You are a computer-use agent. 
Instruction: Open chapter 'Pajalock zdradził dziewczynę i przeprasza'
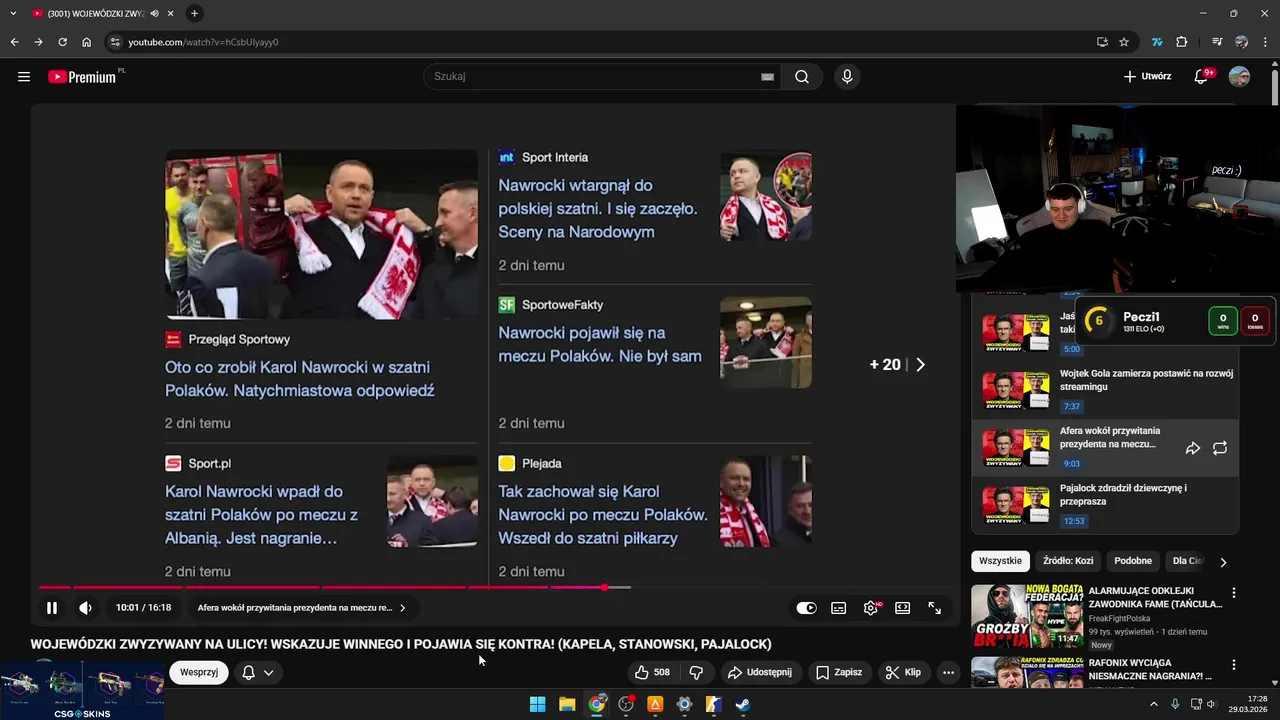pos(1105,505)
